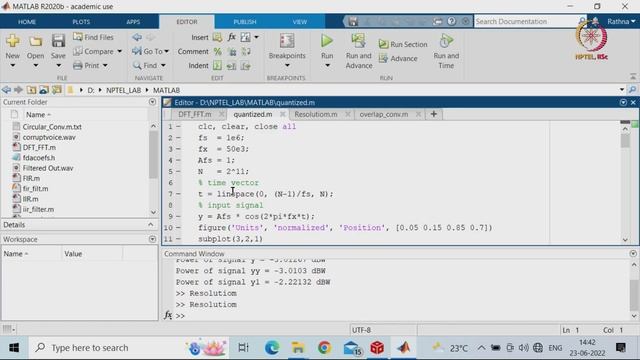The image size is (640, 360).
Task: Click the Comment percent icon
Action: pos(218,51)
